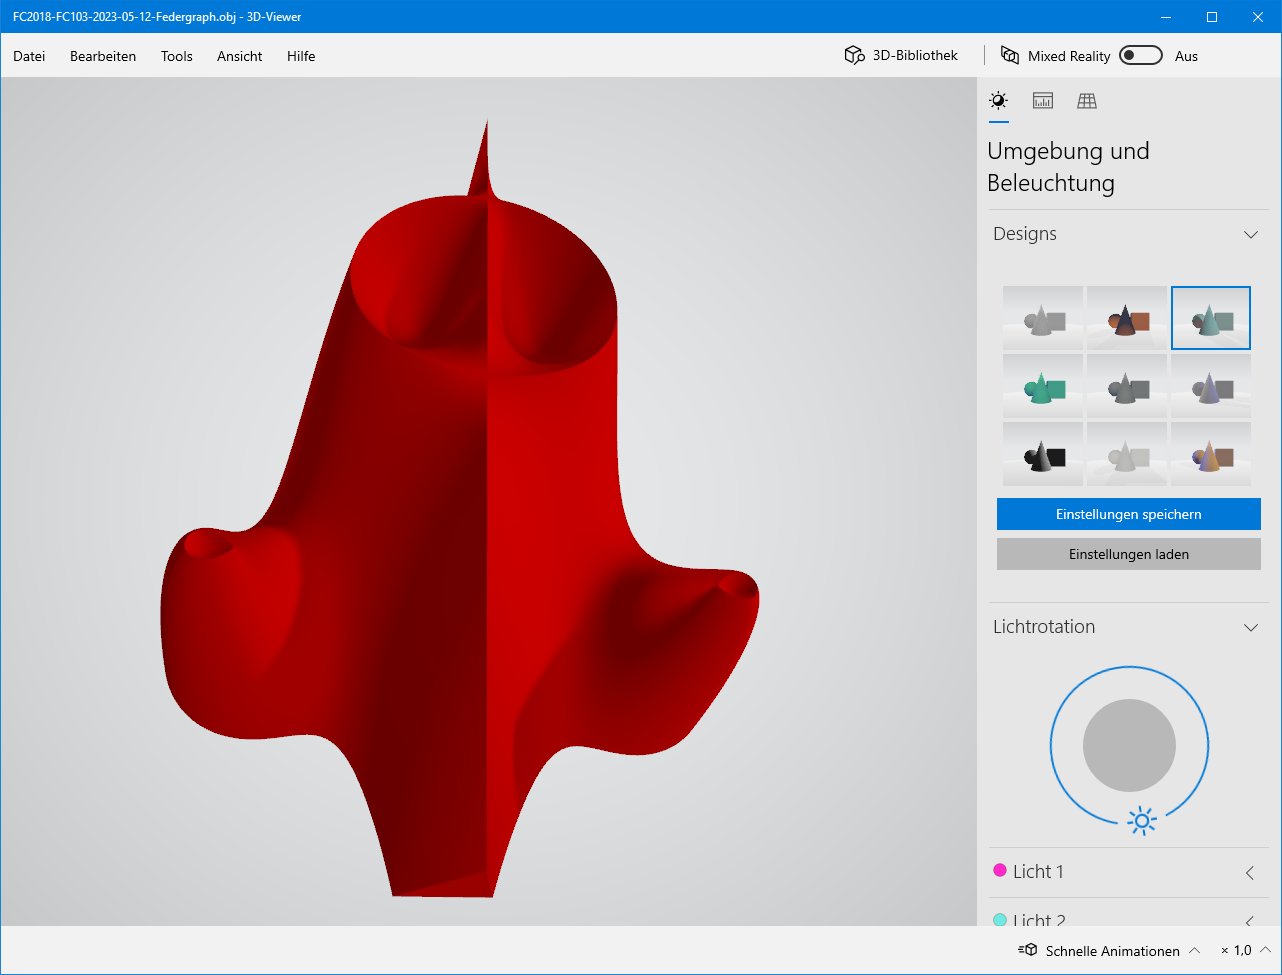Toggle the Mixed Reality switch on
The height and width of the screenshot is (975, 1282).
click(1140, 56)
